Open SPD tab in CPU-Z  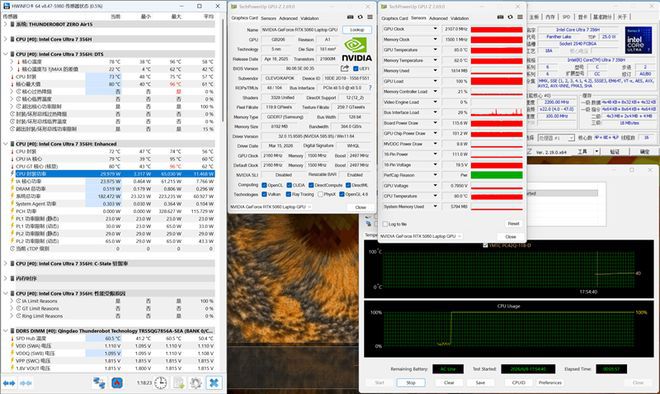click(x=566, y=17)
